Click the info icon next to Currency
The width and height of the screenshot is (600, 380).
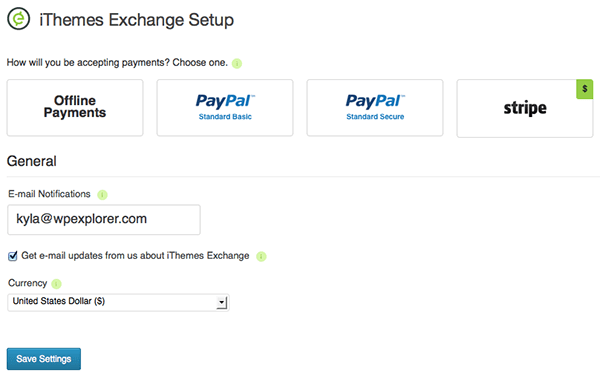point(56,284)
